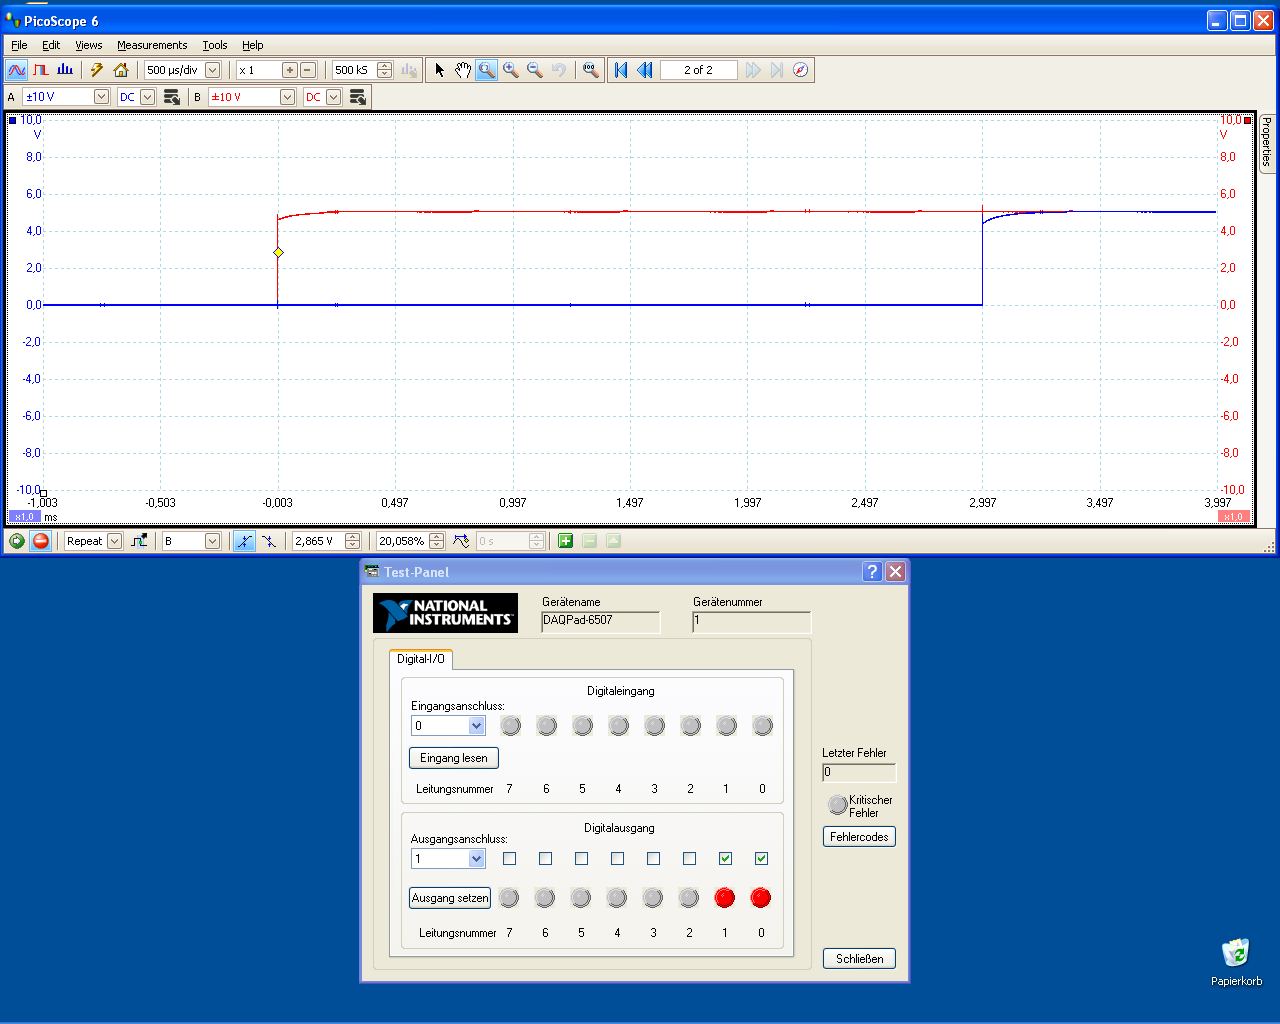
Task: Click the green add measurement button
Action: 565,541
